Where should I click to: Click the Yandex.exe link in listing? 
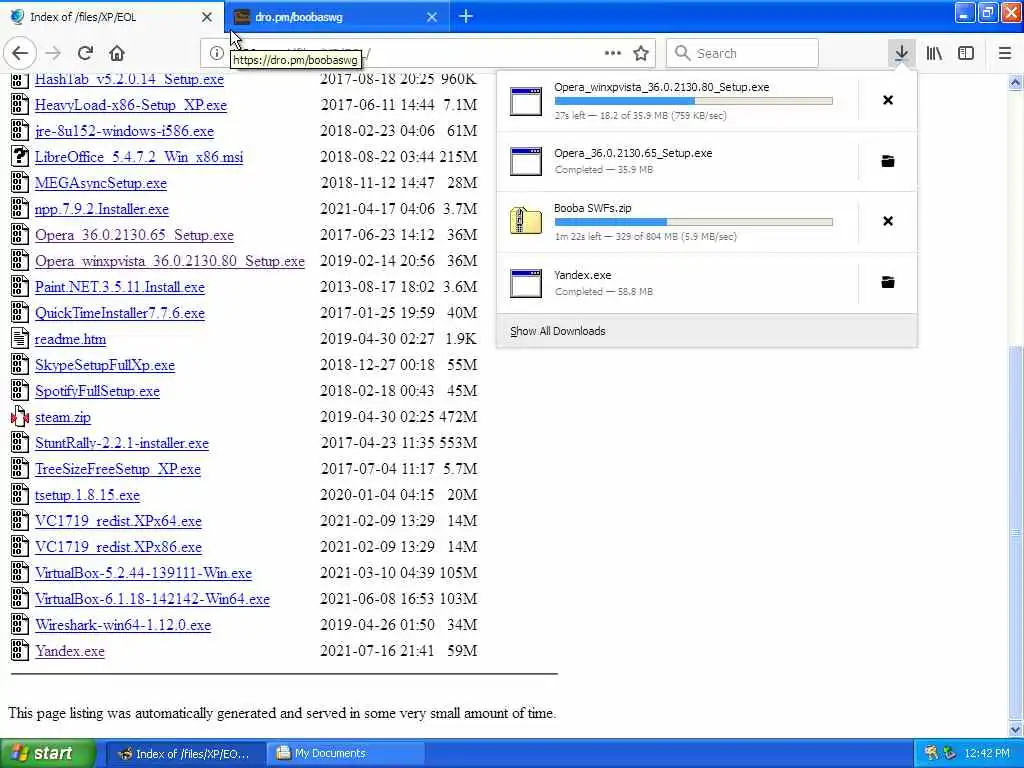pyautogui.click(x=69, y=652)
